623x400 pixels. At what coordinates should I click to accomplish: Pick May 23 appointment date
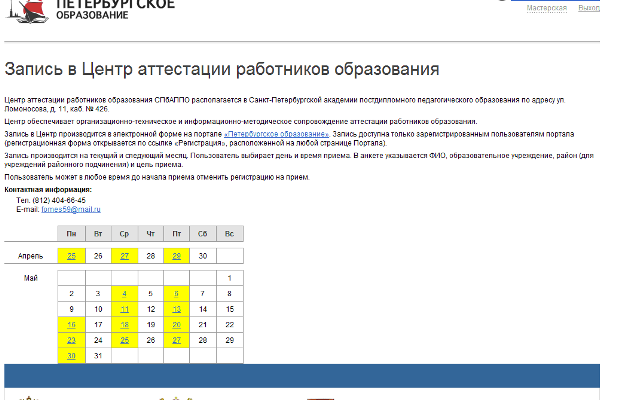[x=72, y=340]
